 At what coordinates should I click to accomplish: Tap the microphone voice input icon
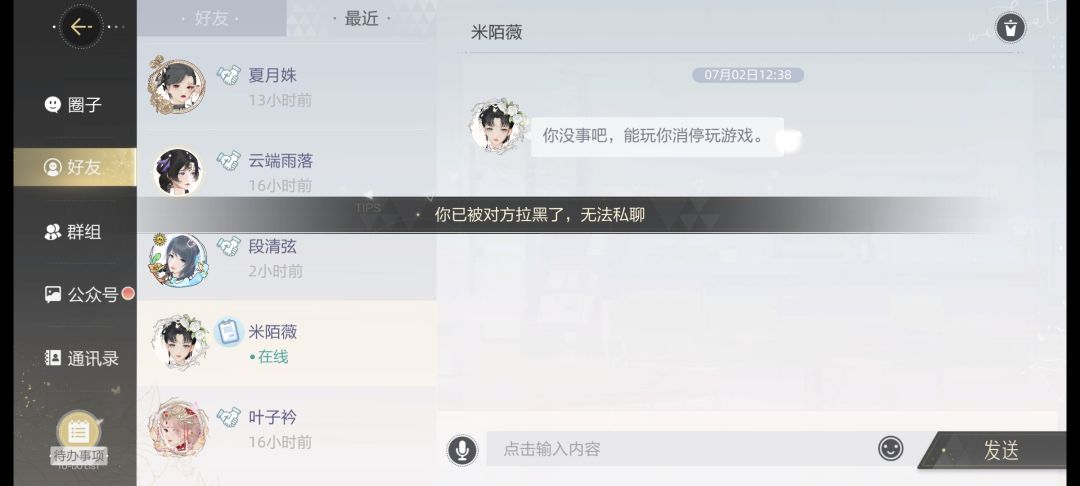(x=462, y=450)
